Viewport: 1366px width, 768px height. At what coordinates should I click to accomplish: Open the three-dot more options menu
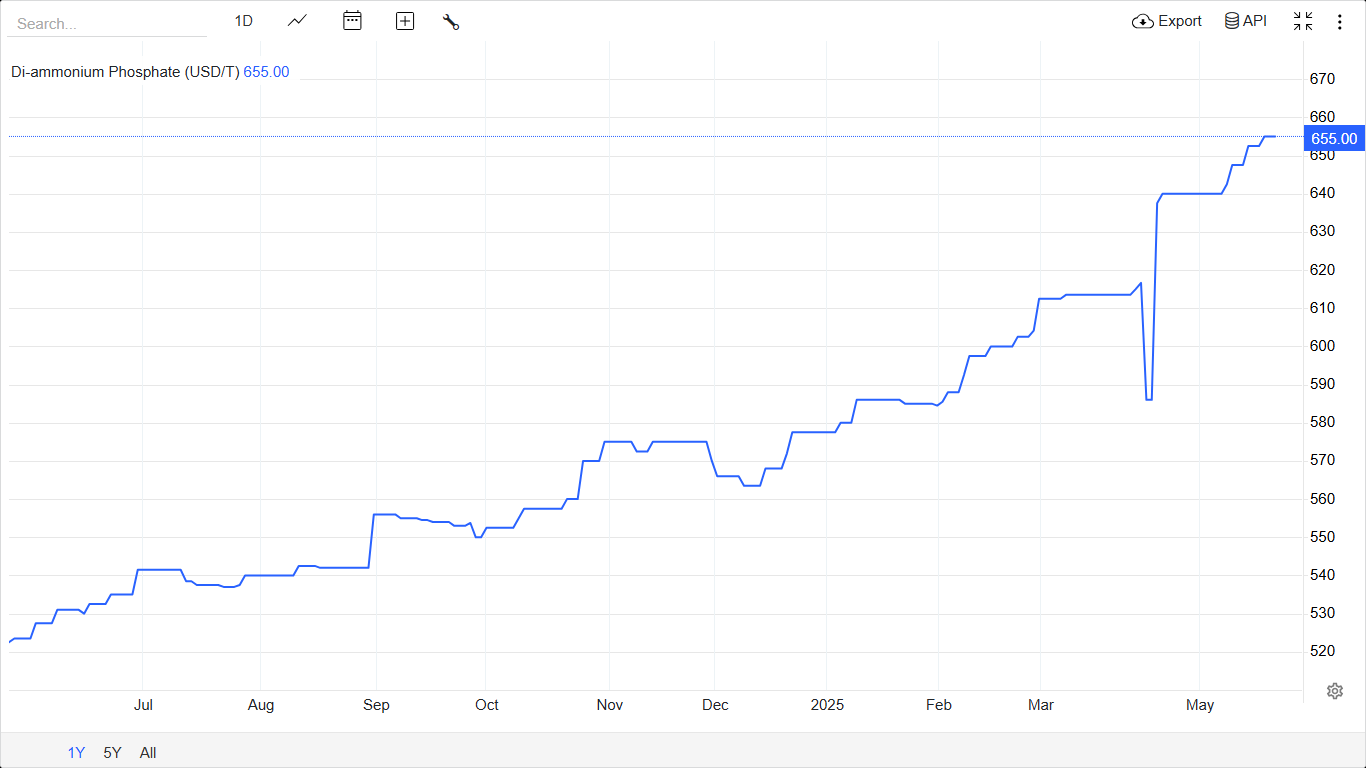[1340, 21]
